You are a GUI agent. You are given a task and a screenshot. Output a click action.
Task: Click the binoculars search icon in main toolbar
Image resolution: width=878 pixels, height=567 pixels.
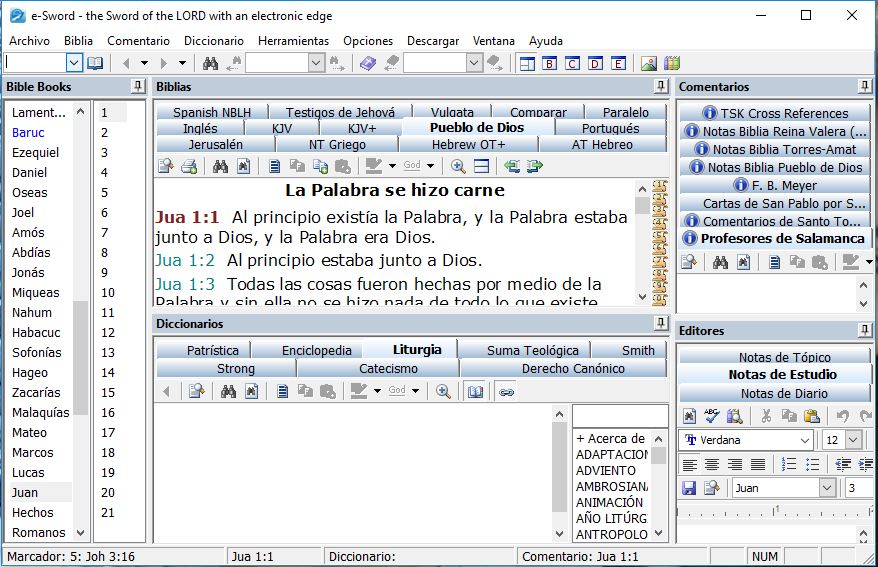coord(210,63)
